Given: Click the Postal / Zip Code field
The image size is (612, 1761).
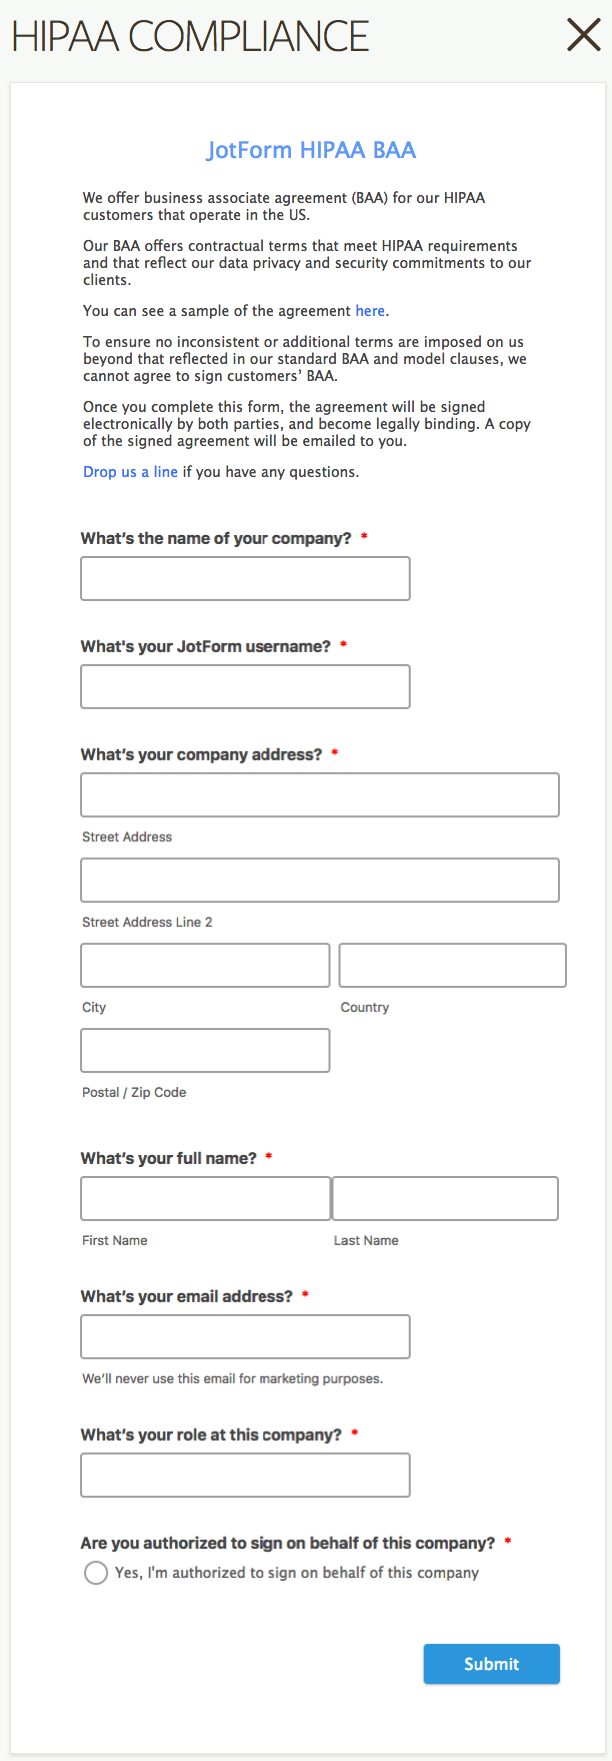Looking at the screenshot, I should click(205, 1050).
